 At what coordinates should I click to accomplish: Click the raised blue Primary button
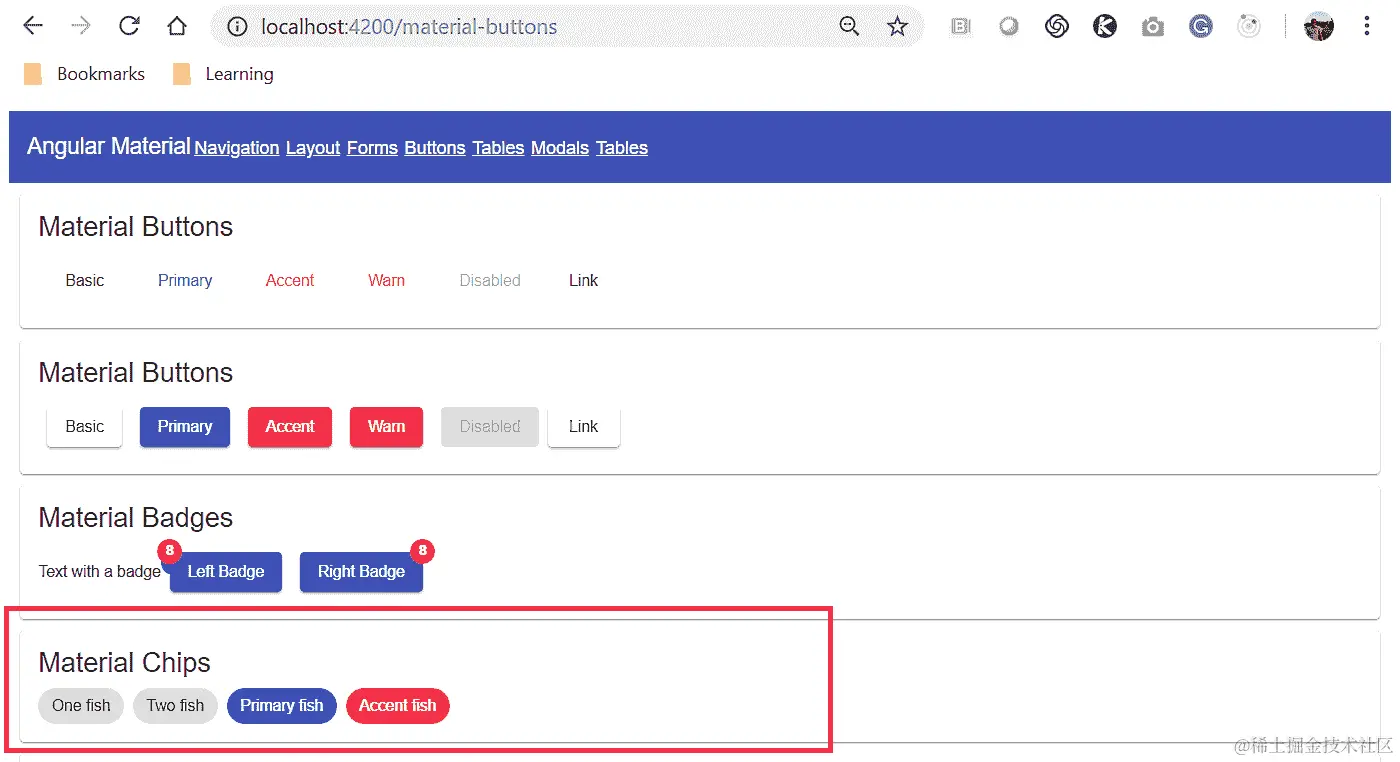pos(185,427)
